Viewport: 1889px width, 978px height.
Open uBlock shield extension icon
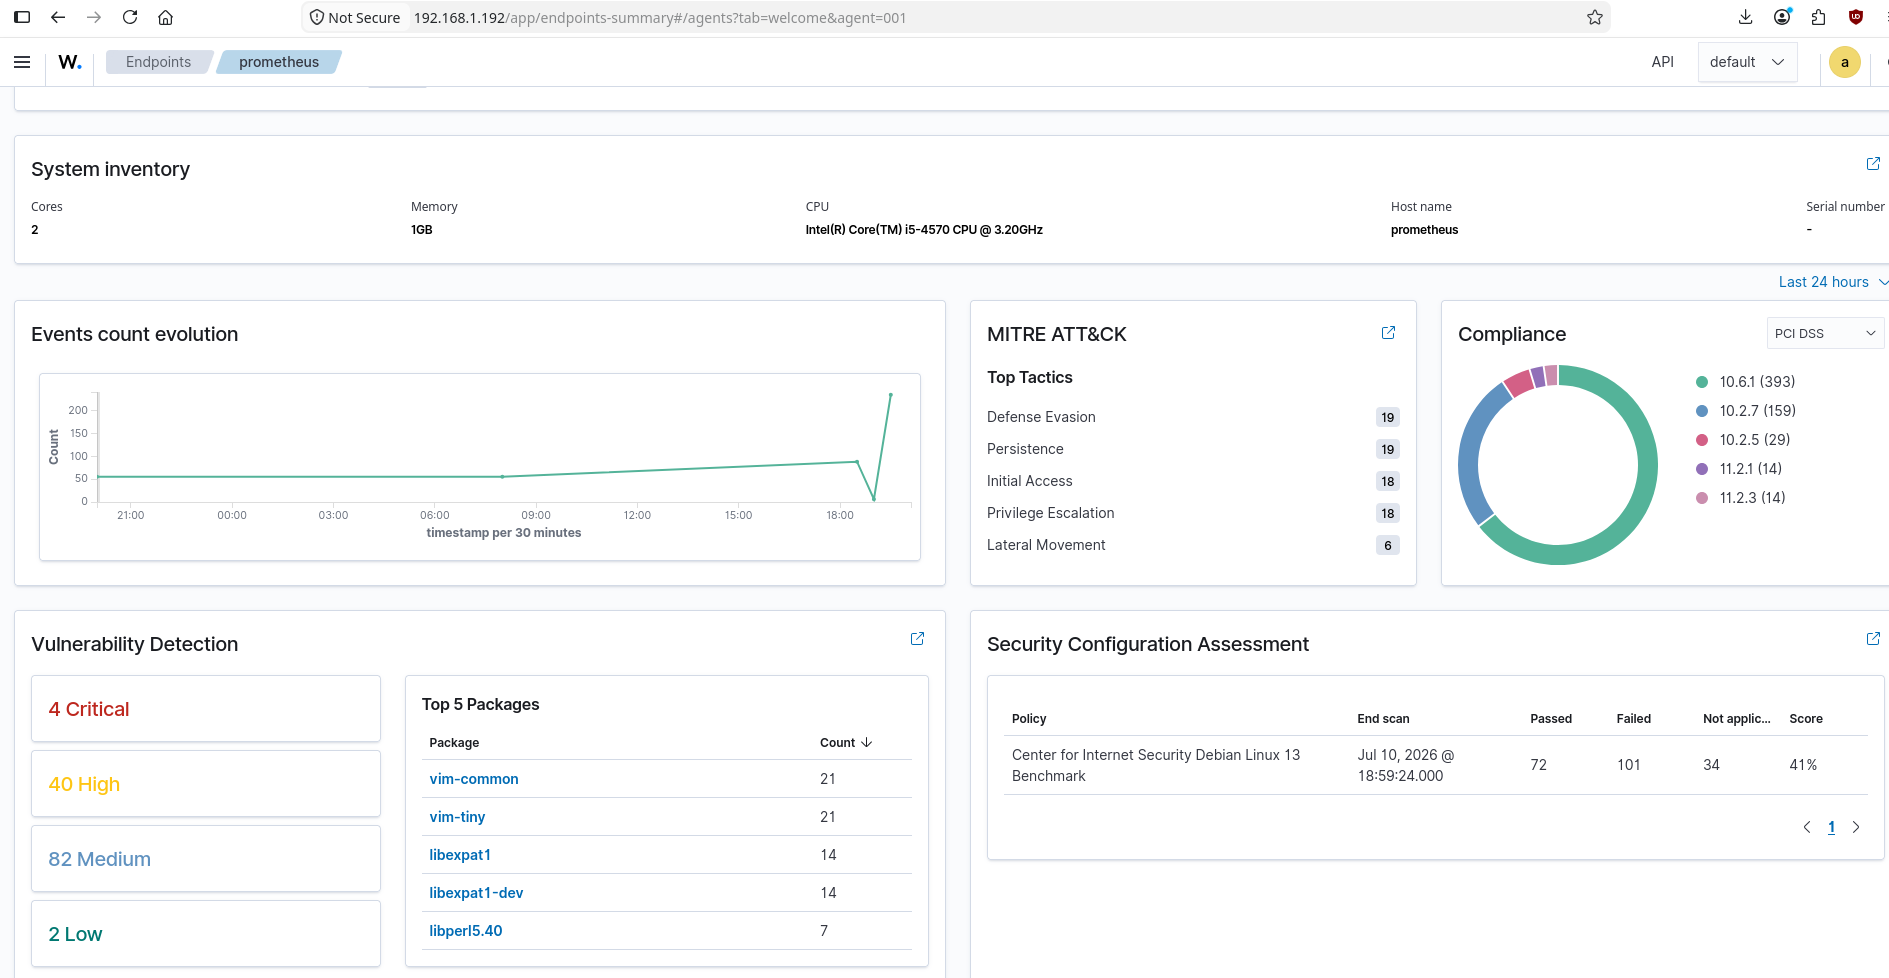[x=1856, y=17]
